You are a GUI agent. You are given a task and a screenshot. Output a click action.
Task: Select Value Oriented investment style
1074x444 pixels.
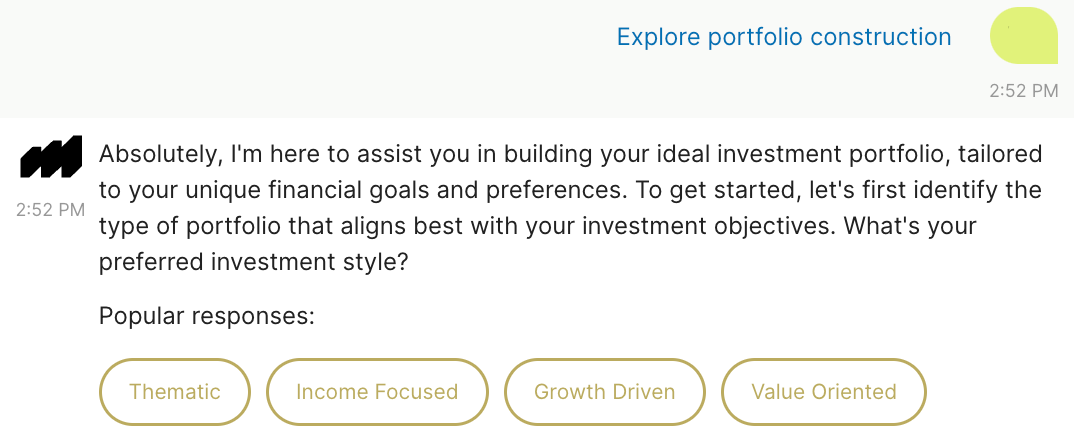pos(824,391)
